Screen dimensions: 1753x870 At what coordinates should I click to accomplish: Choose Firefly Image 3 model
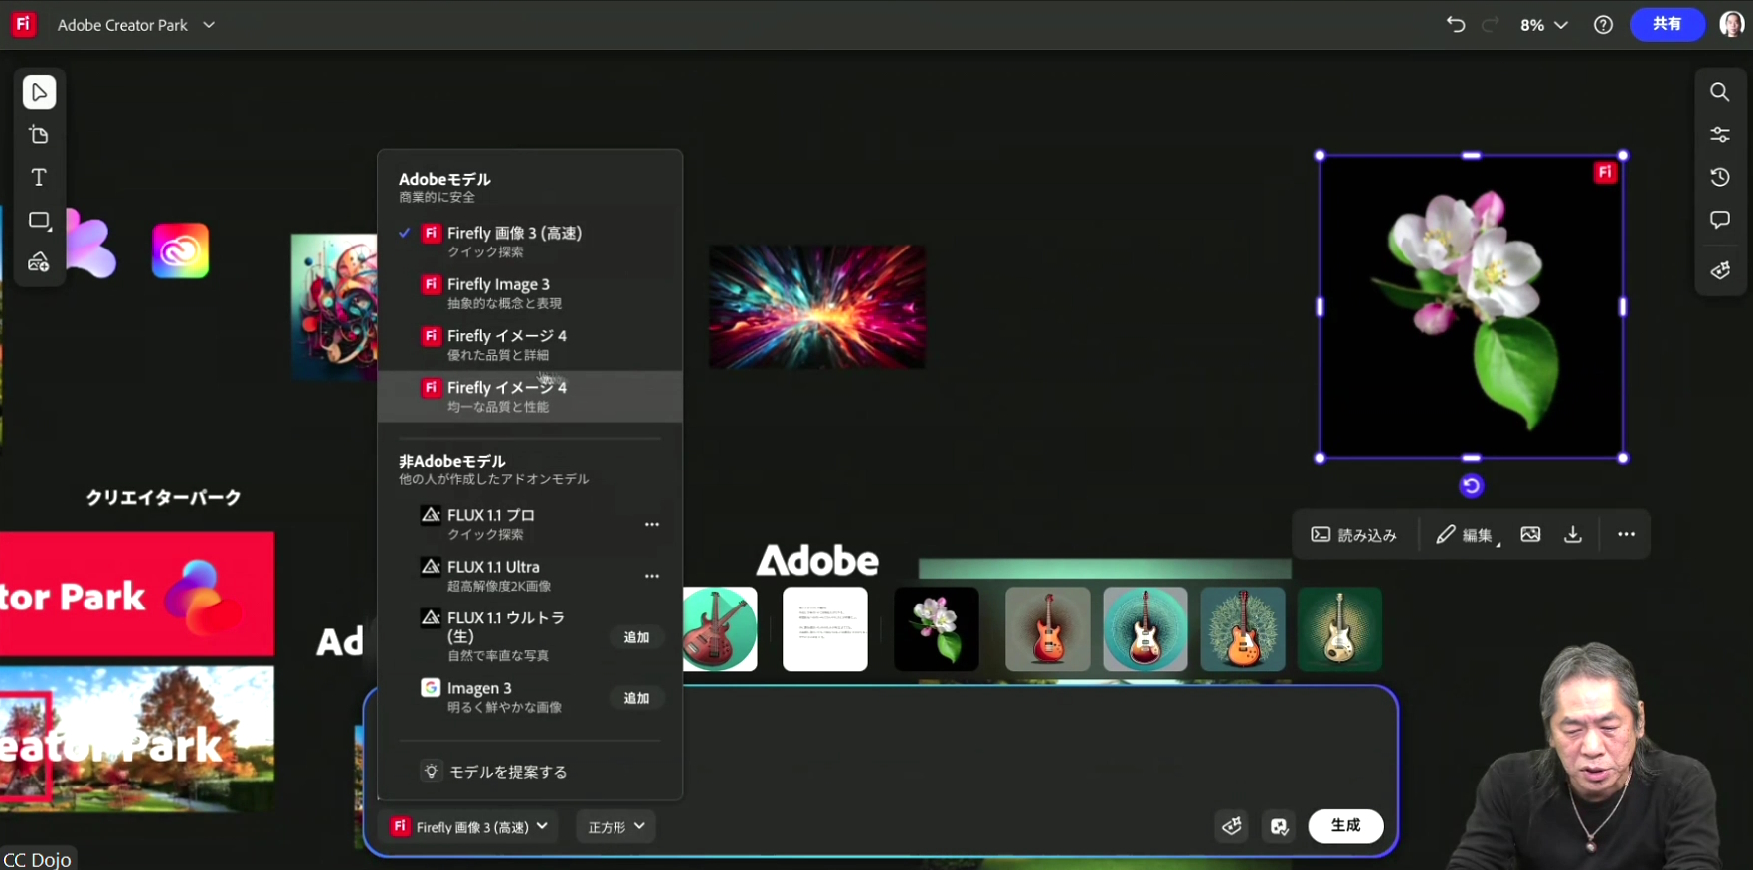pos(530,293)
